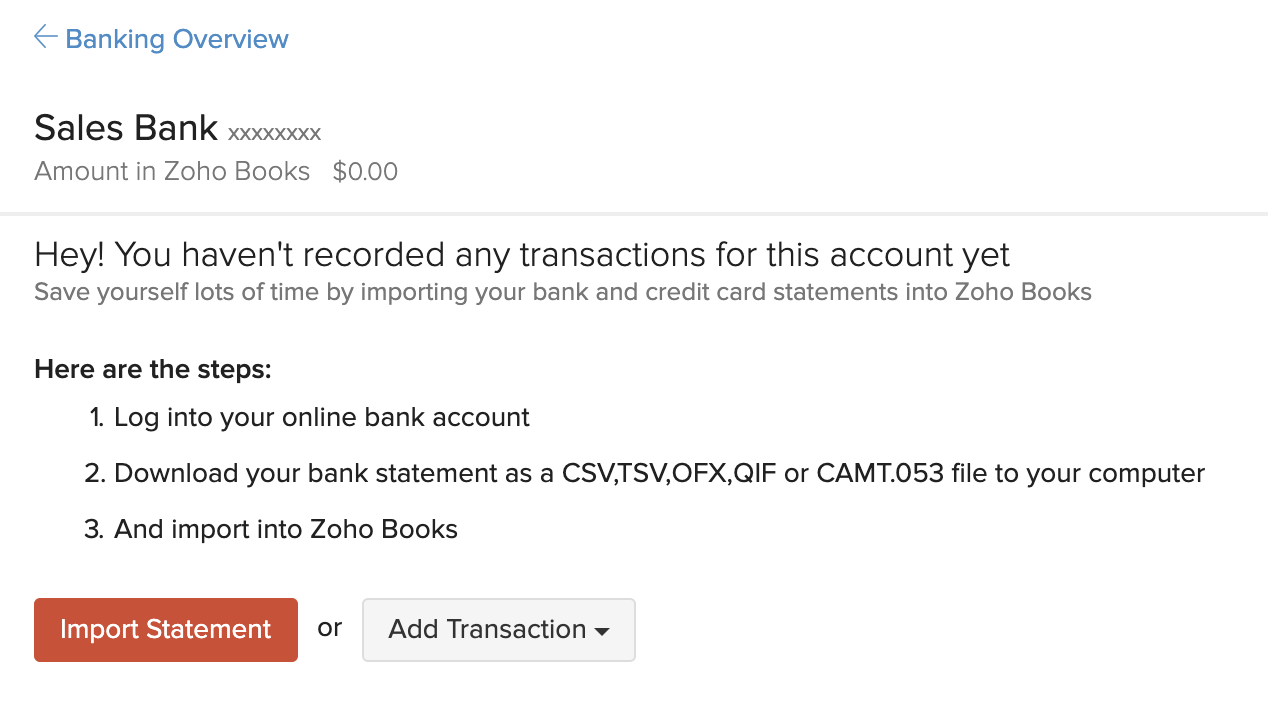
Task: Click the 'Here are the steps' heading
Action: (152, 369)
